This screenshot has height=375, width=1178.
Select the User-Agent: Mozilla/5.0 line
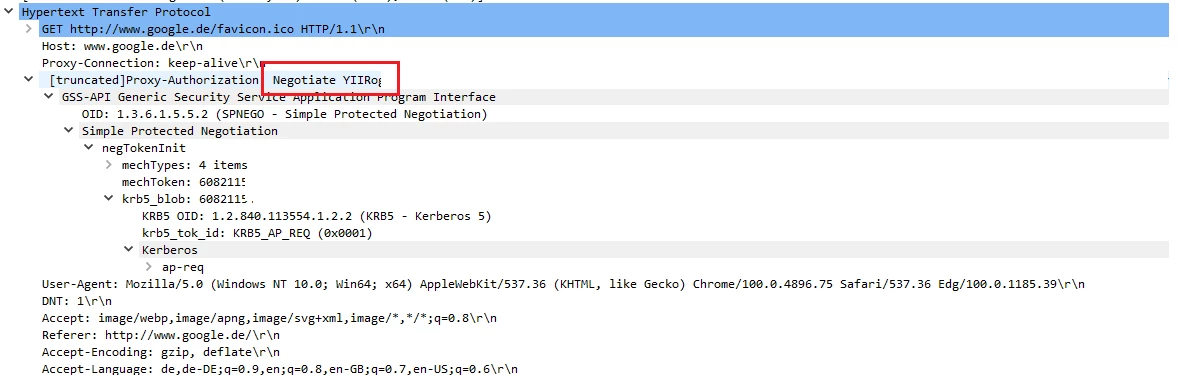[563, 284]
